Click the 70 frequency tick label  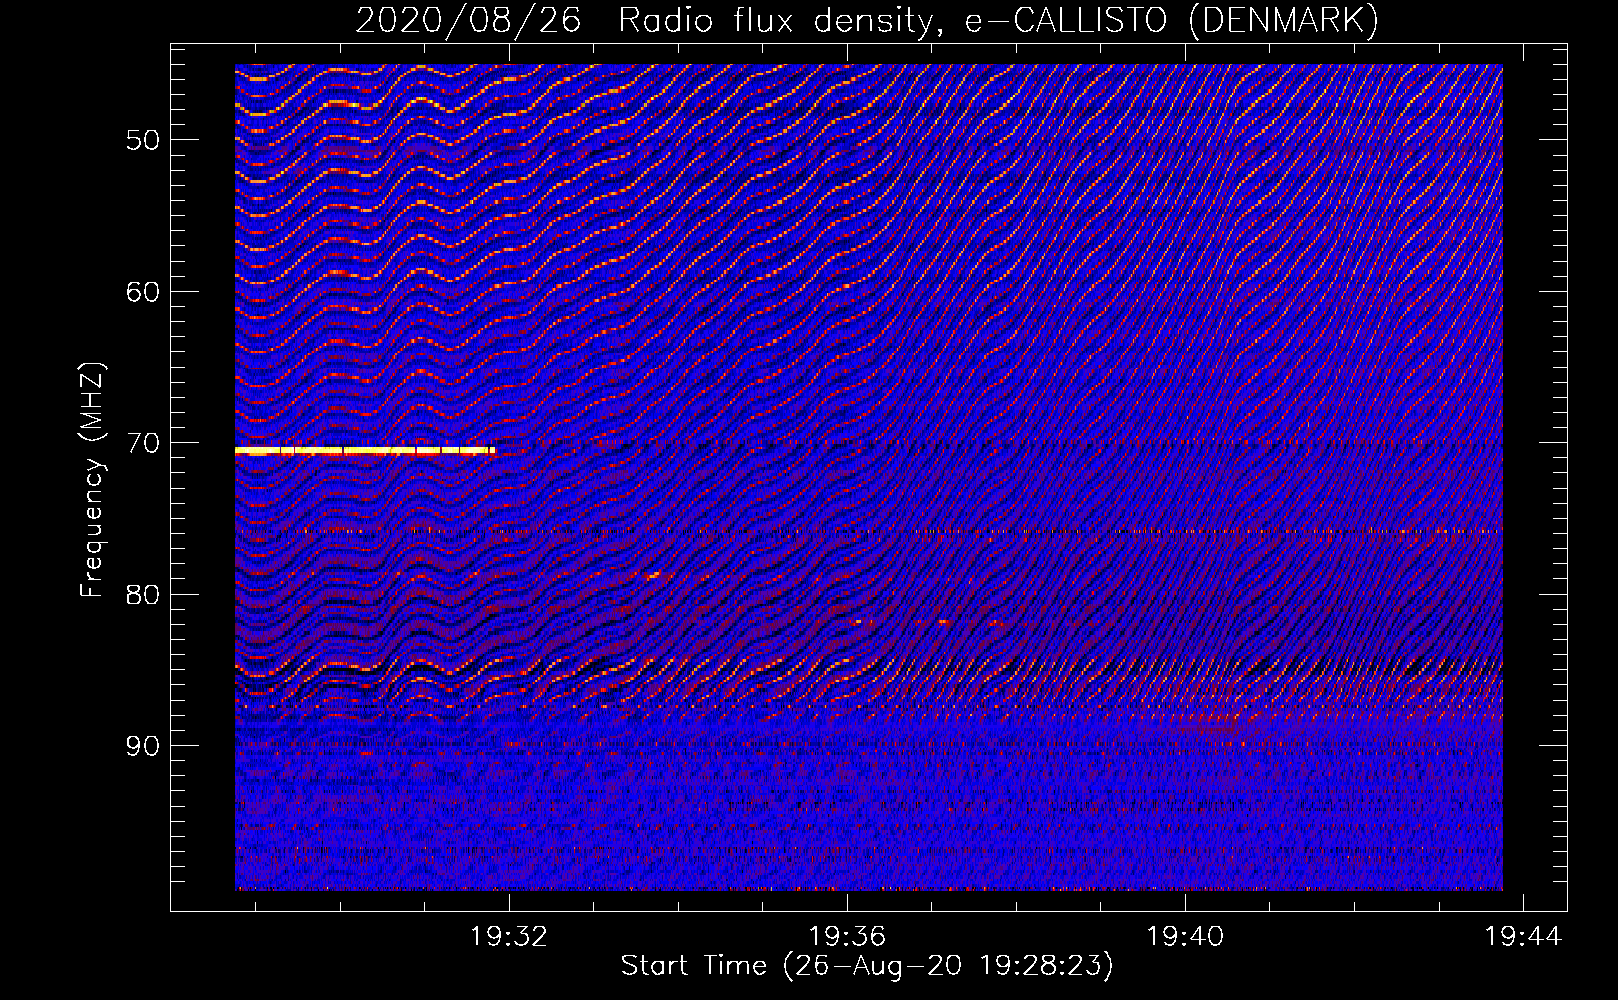pyautogui.click(x=143, y=443)
